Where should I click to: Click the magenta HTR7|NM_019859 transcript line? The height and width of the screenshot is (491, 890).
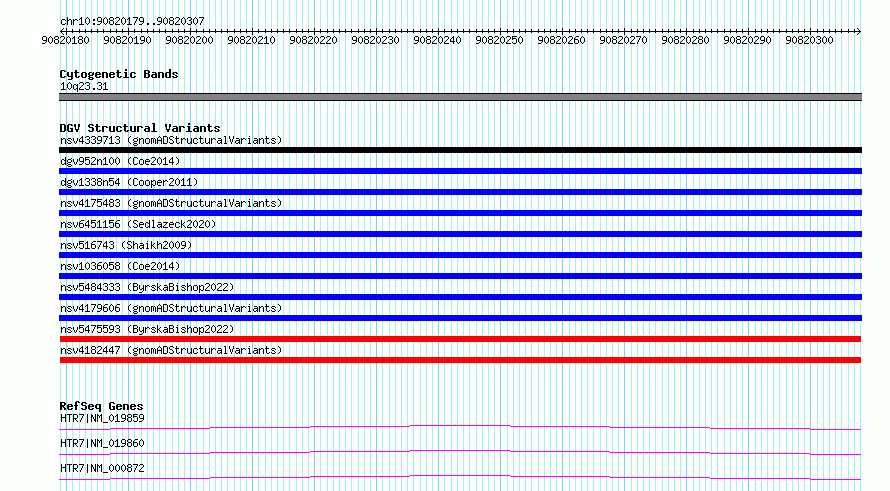[460, 427]
